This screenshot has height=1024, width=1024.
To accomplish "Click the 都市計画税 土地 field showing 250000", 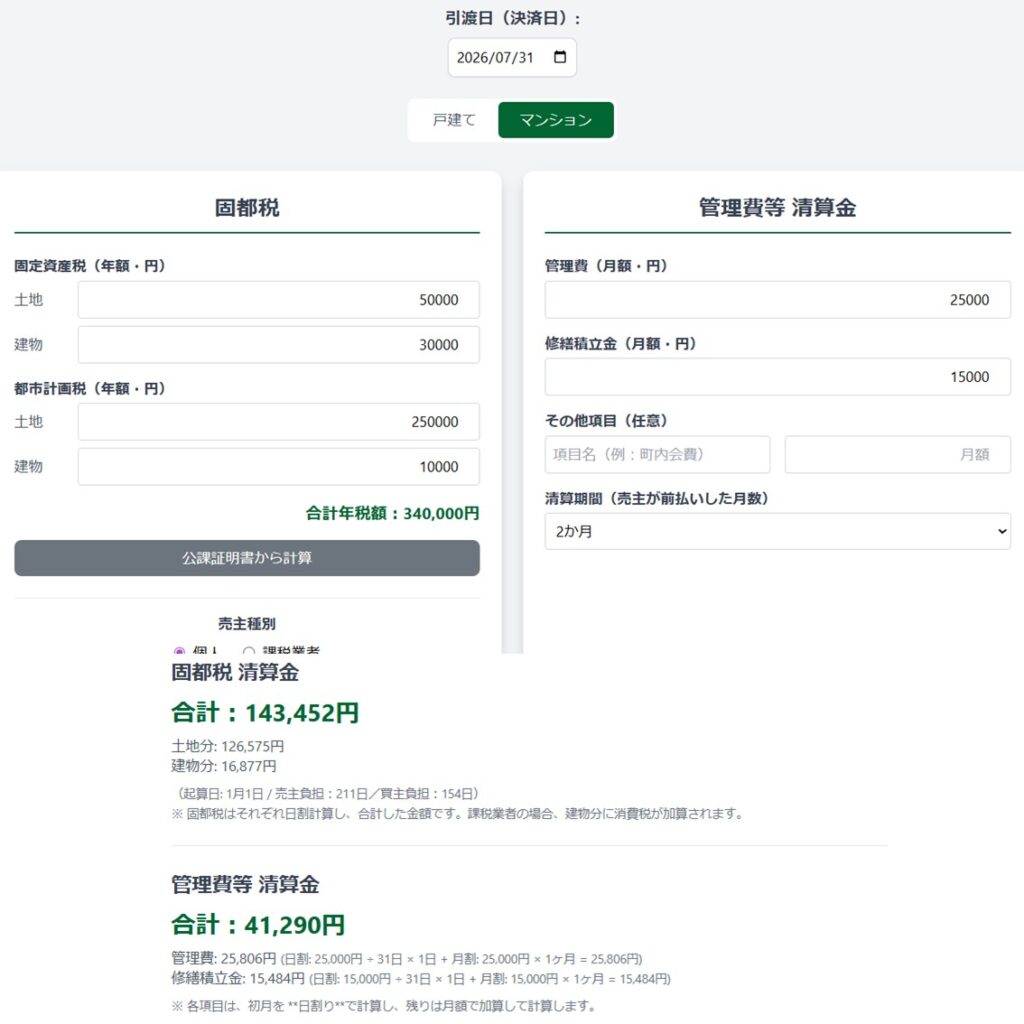I will pyautogui.click(x=278, y=422).
